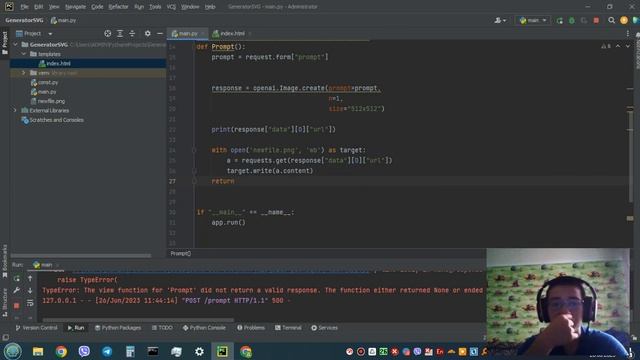
Task: Toggle the Bookmarks side tool window stripe
Action: click(x=4, y=261)
